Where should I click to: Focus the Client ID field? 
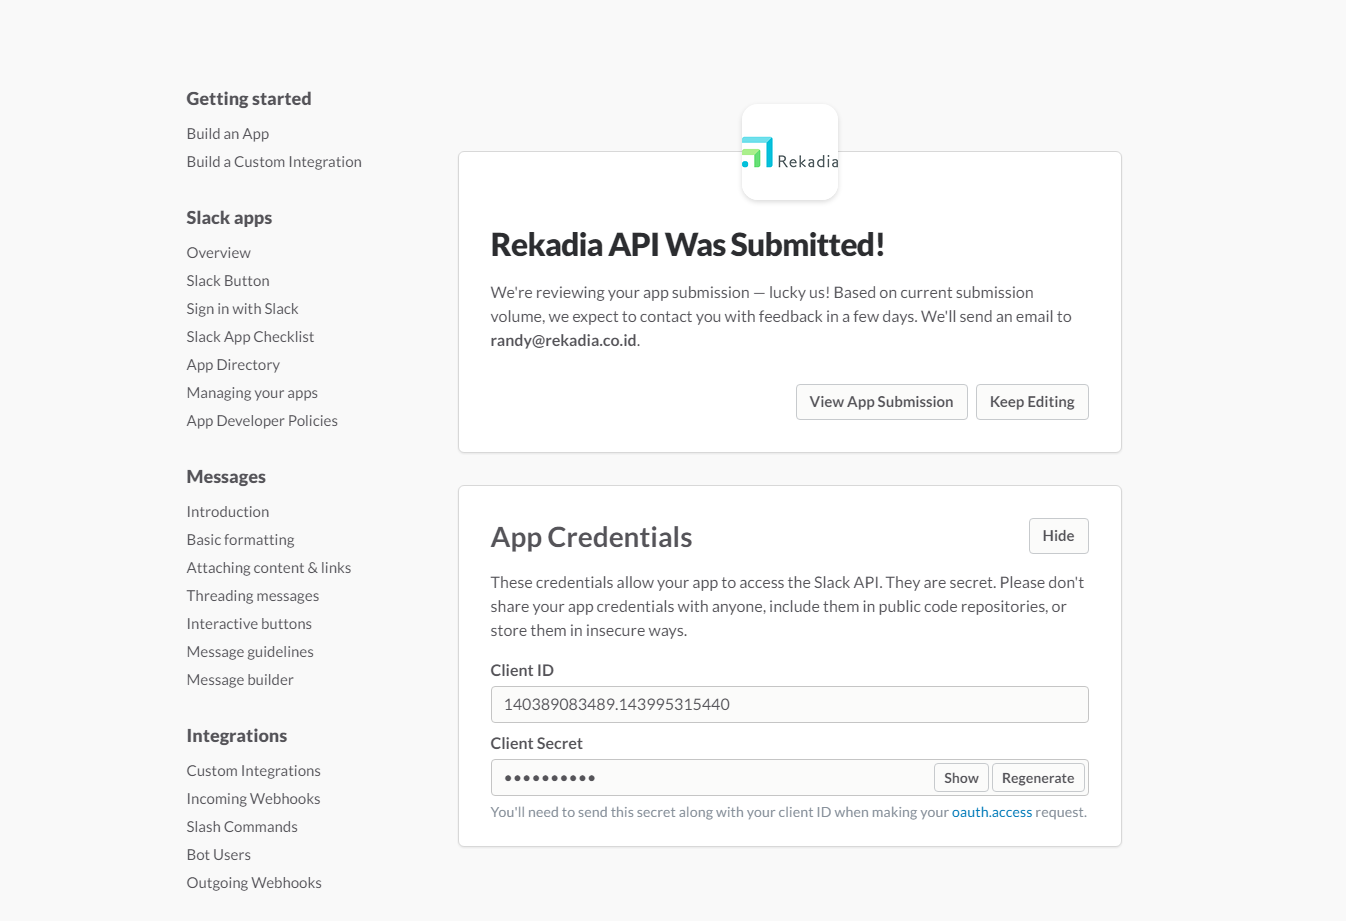click(789, 704)
